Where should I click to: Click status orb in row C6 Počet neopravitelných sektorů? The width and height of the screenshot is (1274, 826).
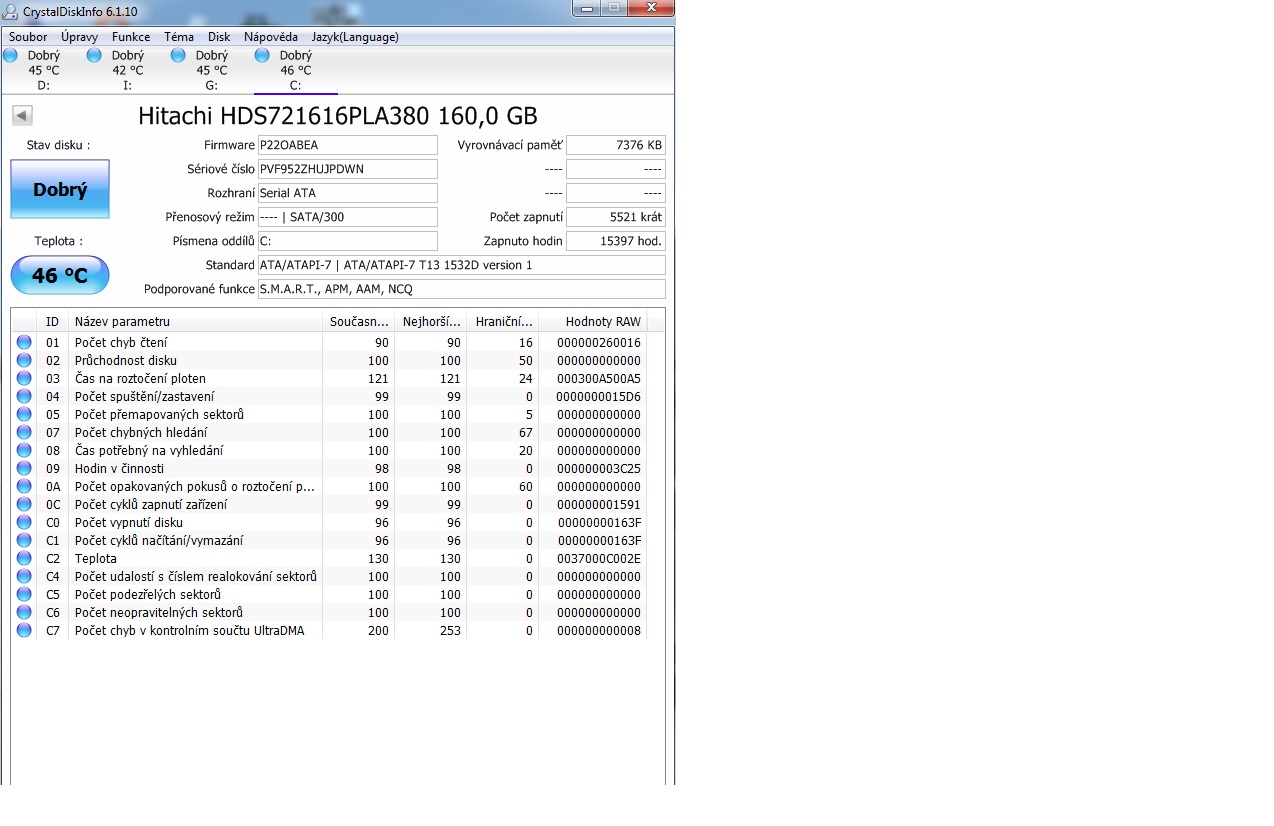(24, 612)
